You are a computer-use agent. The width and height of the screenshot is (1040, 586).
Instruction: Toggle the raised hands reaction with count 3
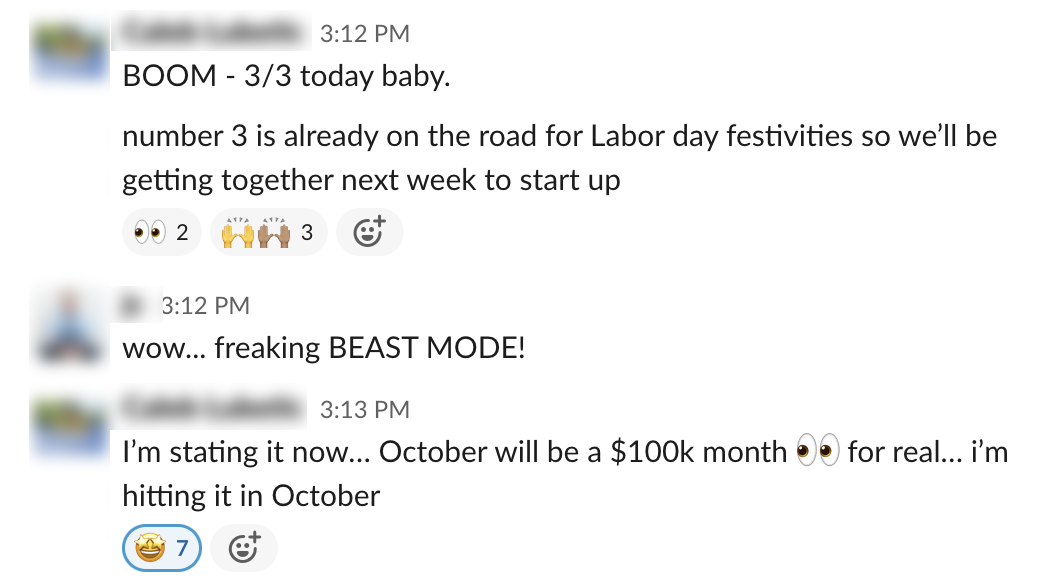tap(267, 233)
